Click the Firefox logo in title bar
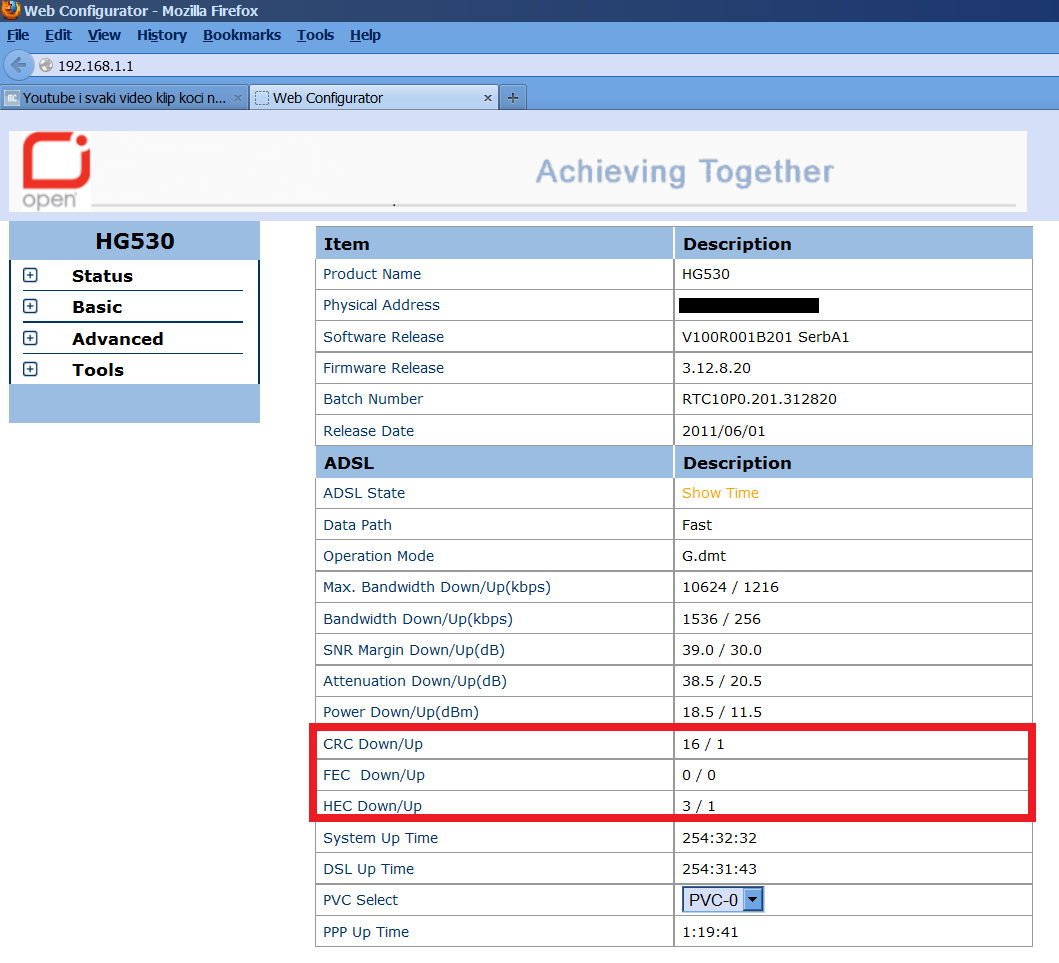The width and height of the screenshot is (1059, 963). point(11,10)
